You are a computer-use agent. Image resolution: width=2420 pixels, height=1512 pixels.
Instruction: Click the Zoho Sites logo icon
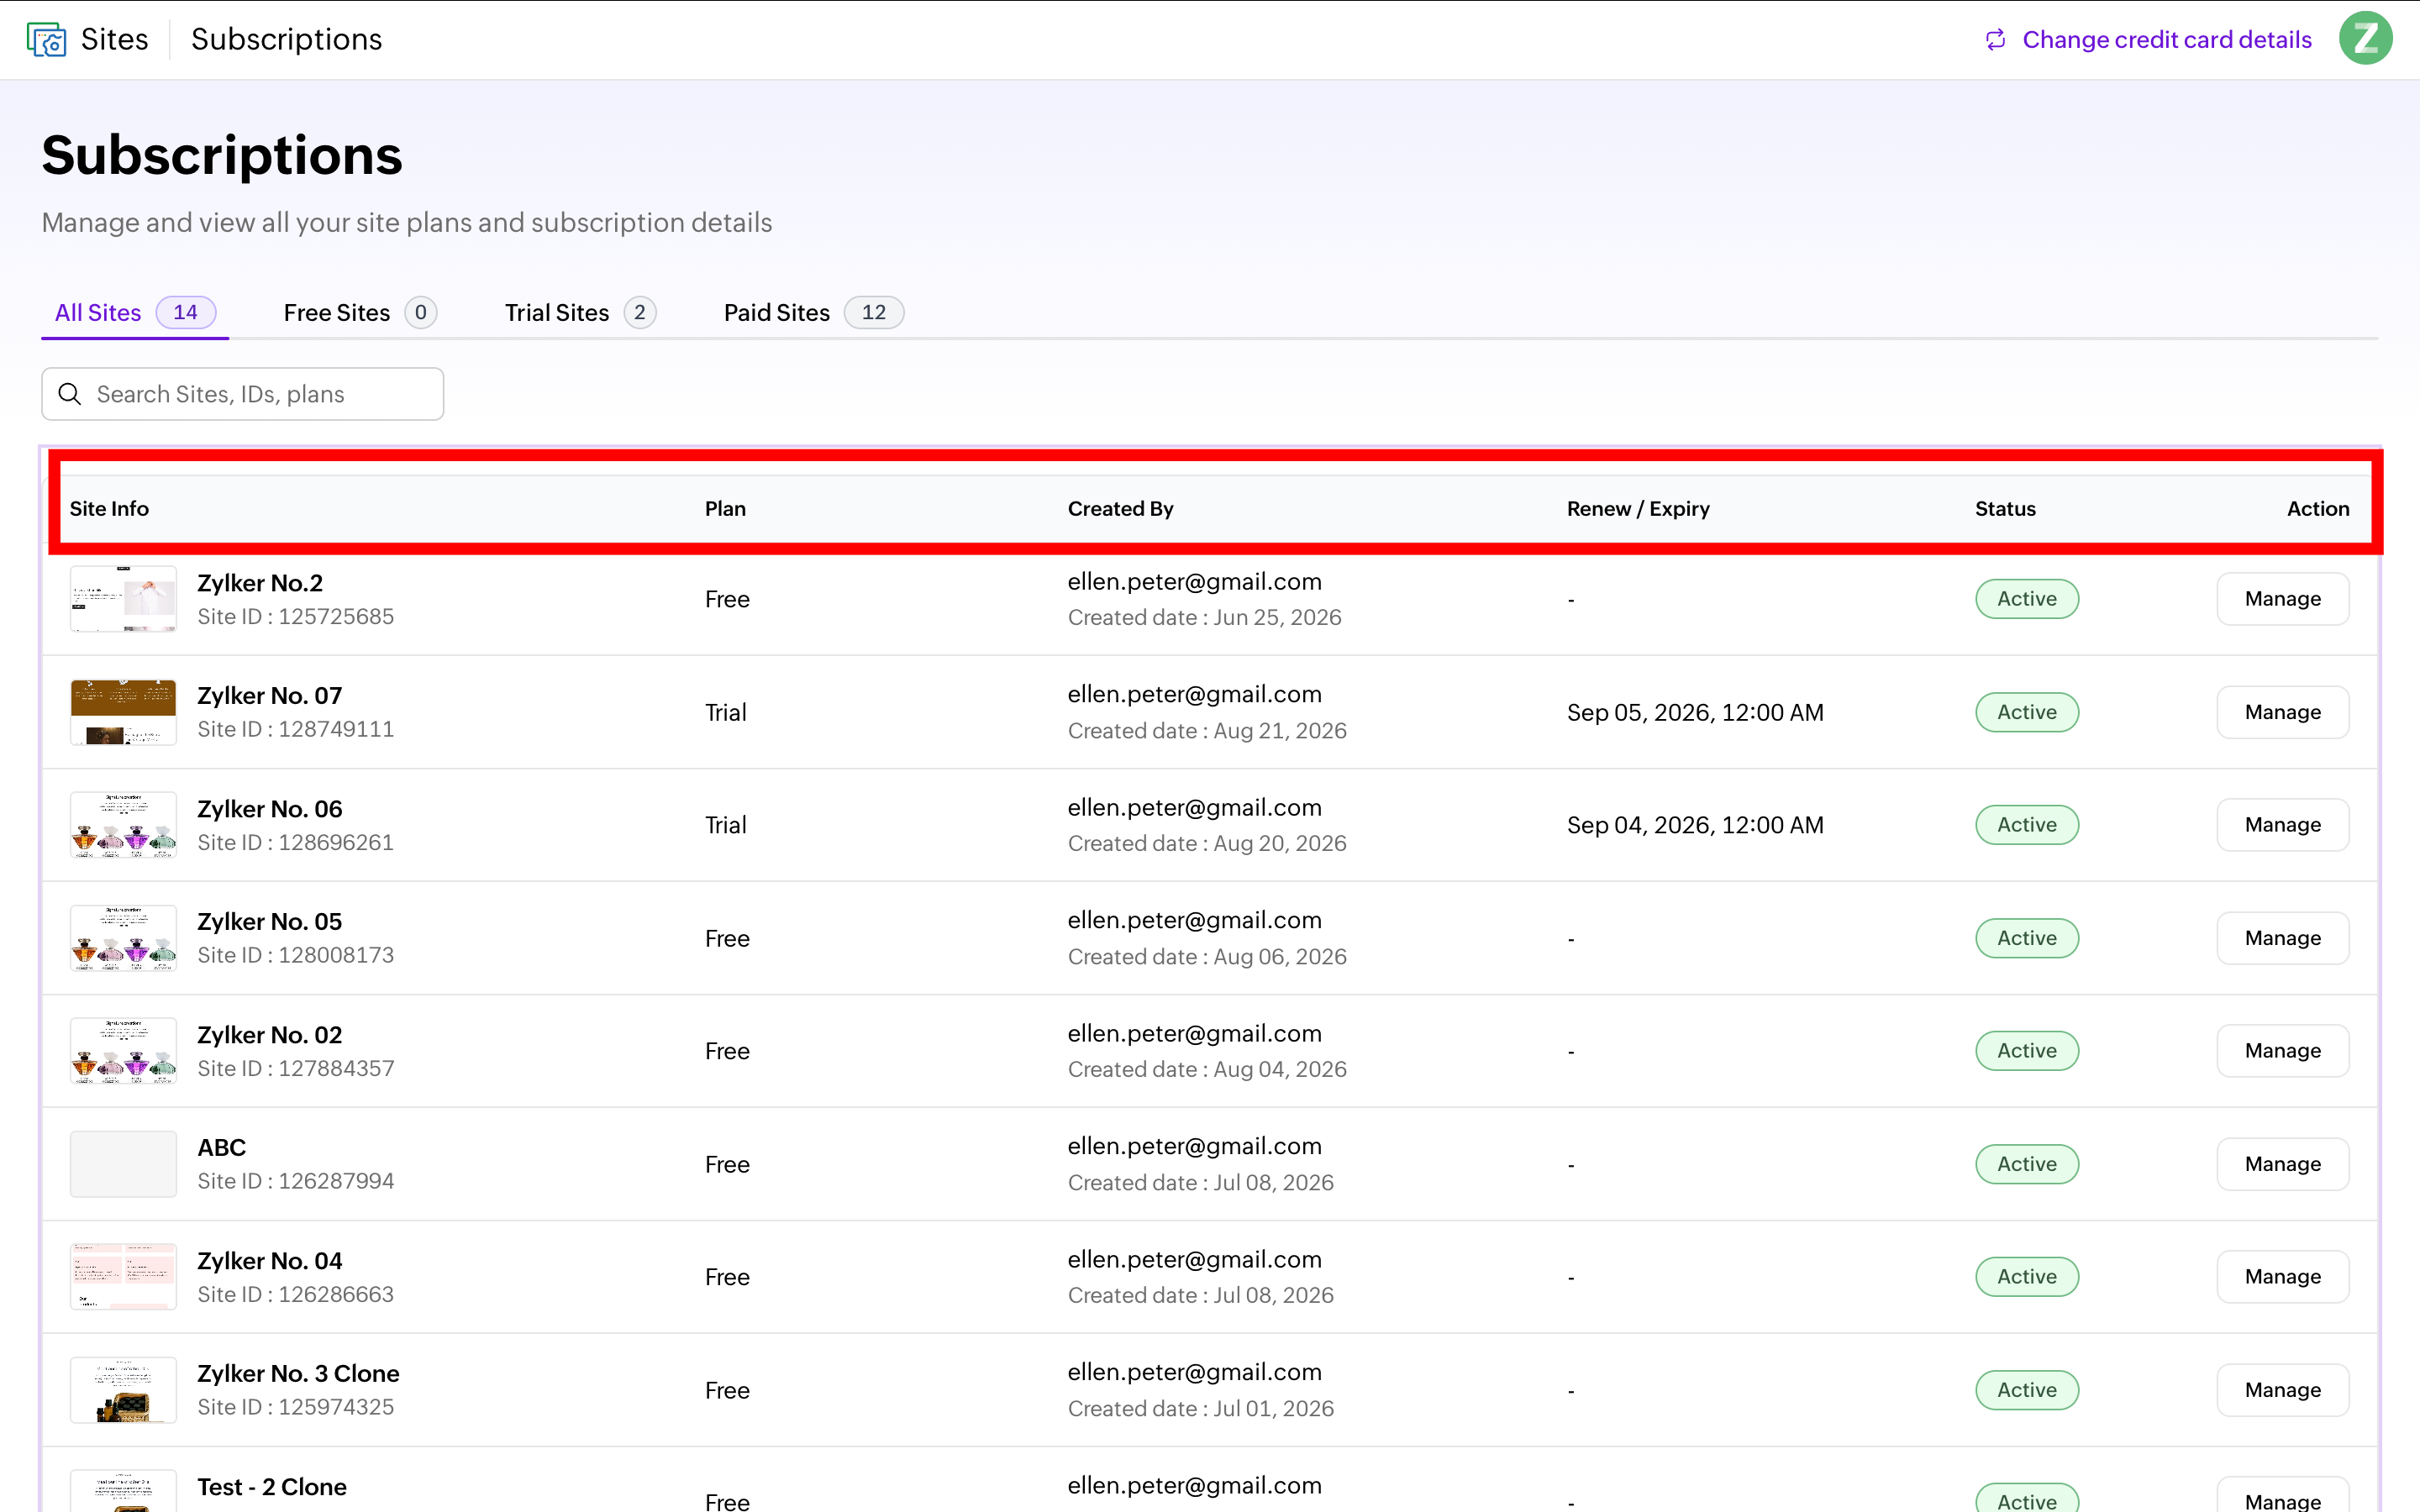[x=46, y=39]
